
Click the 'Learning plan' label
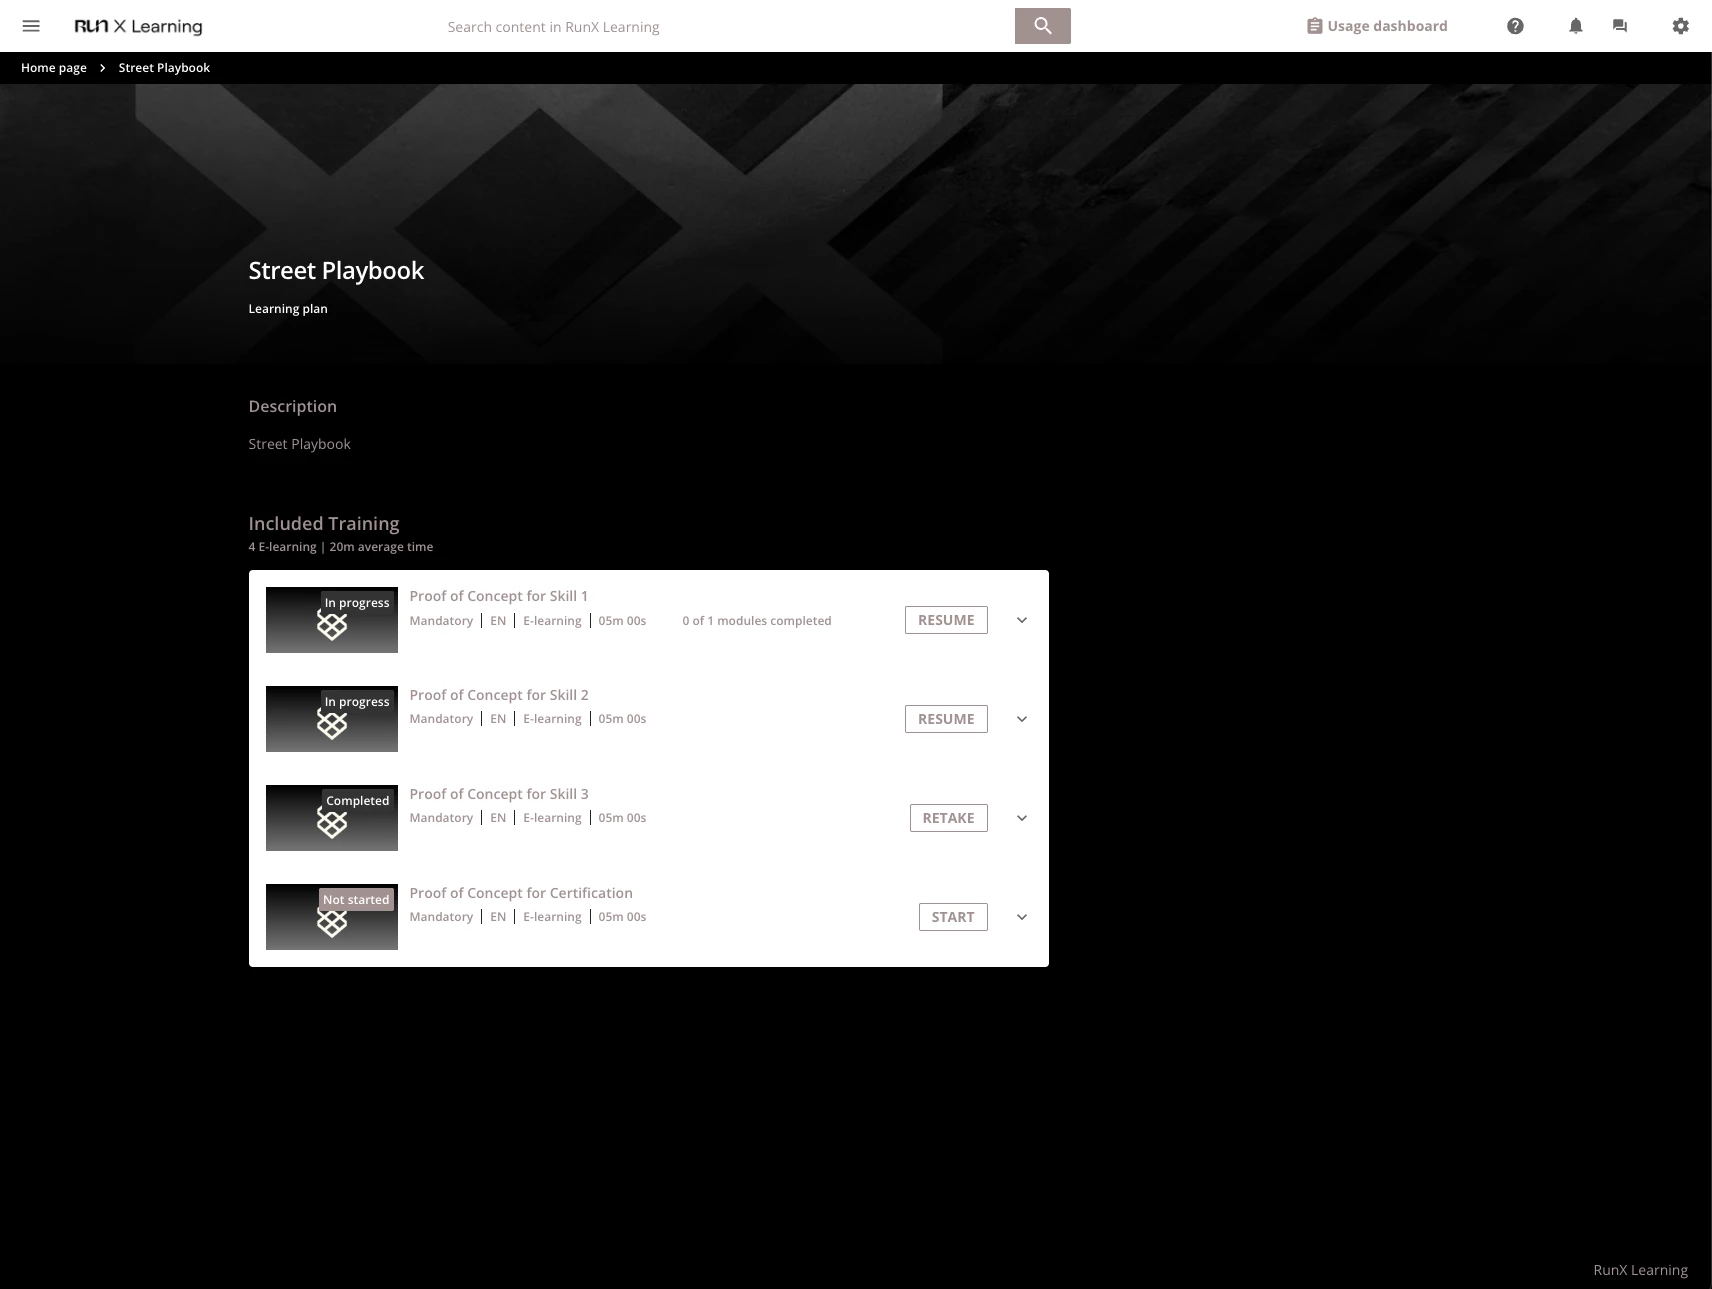click(288, 309)
